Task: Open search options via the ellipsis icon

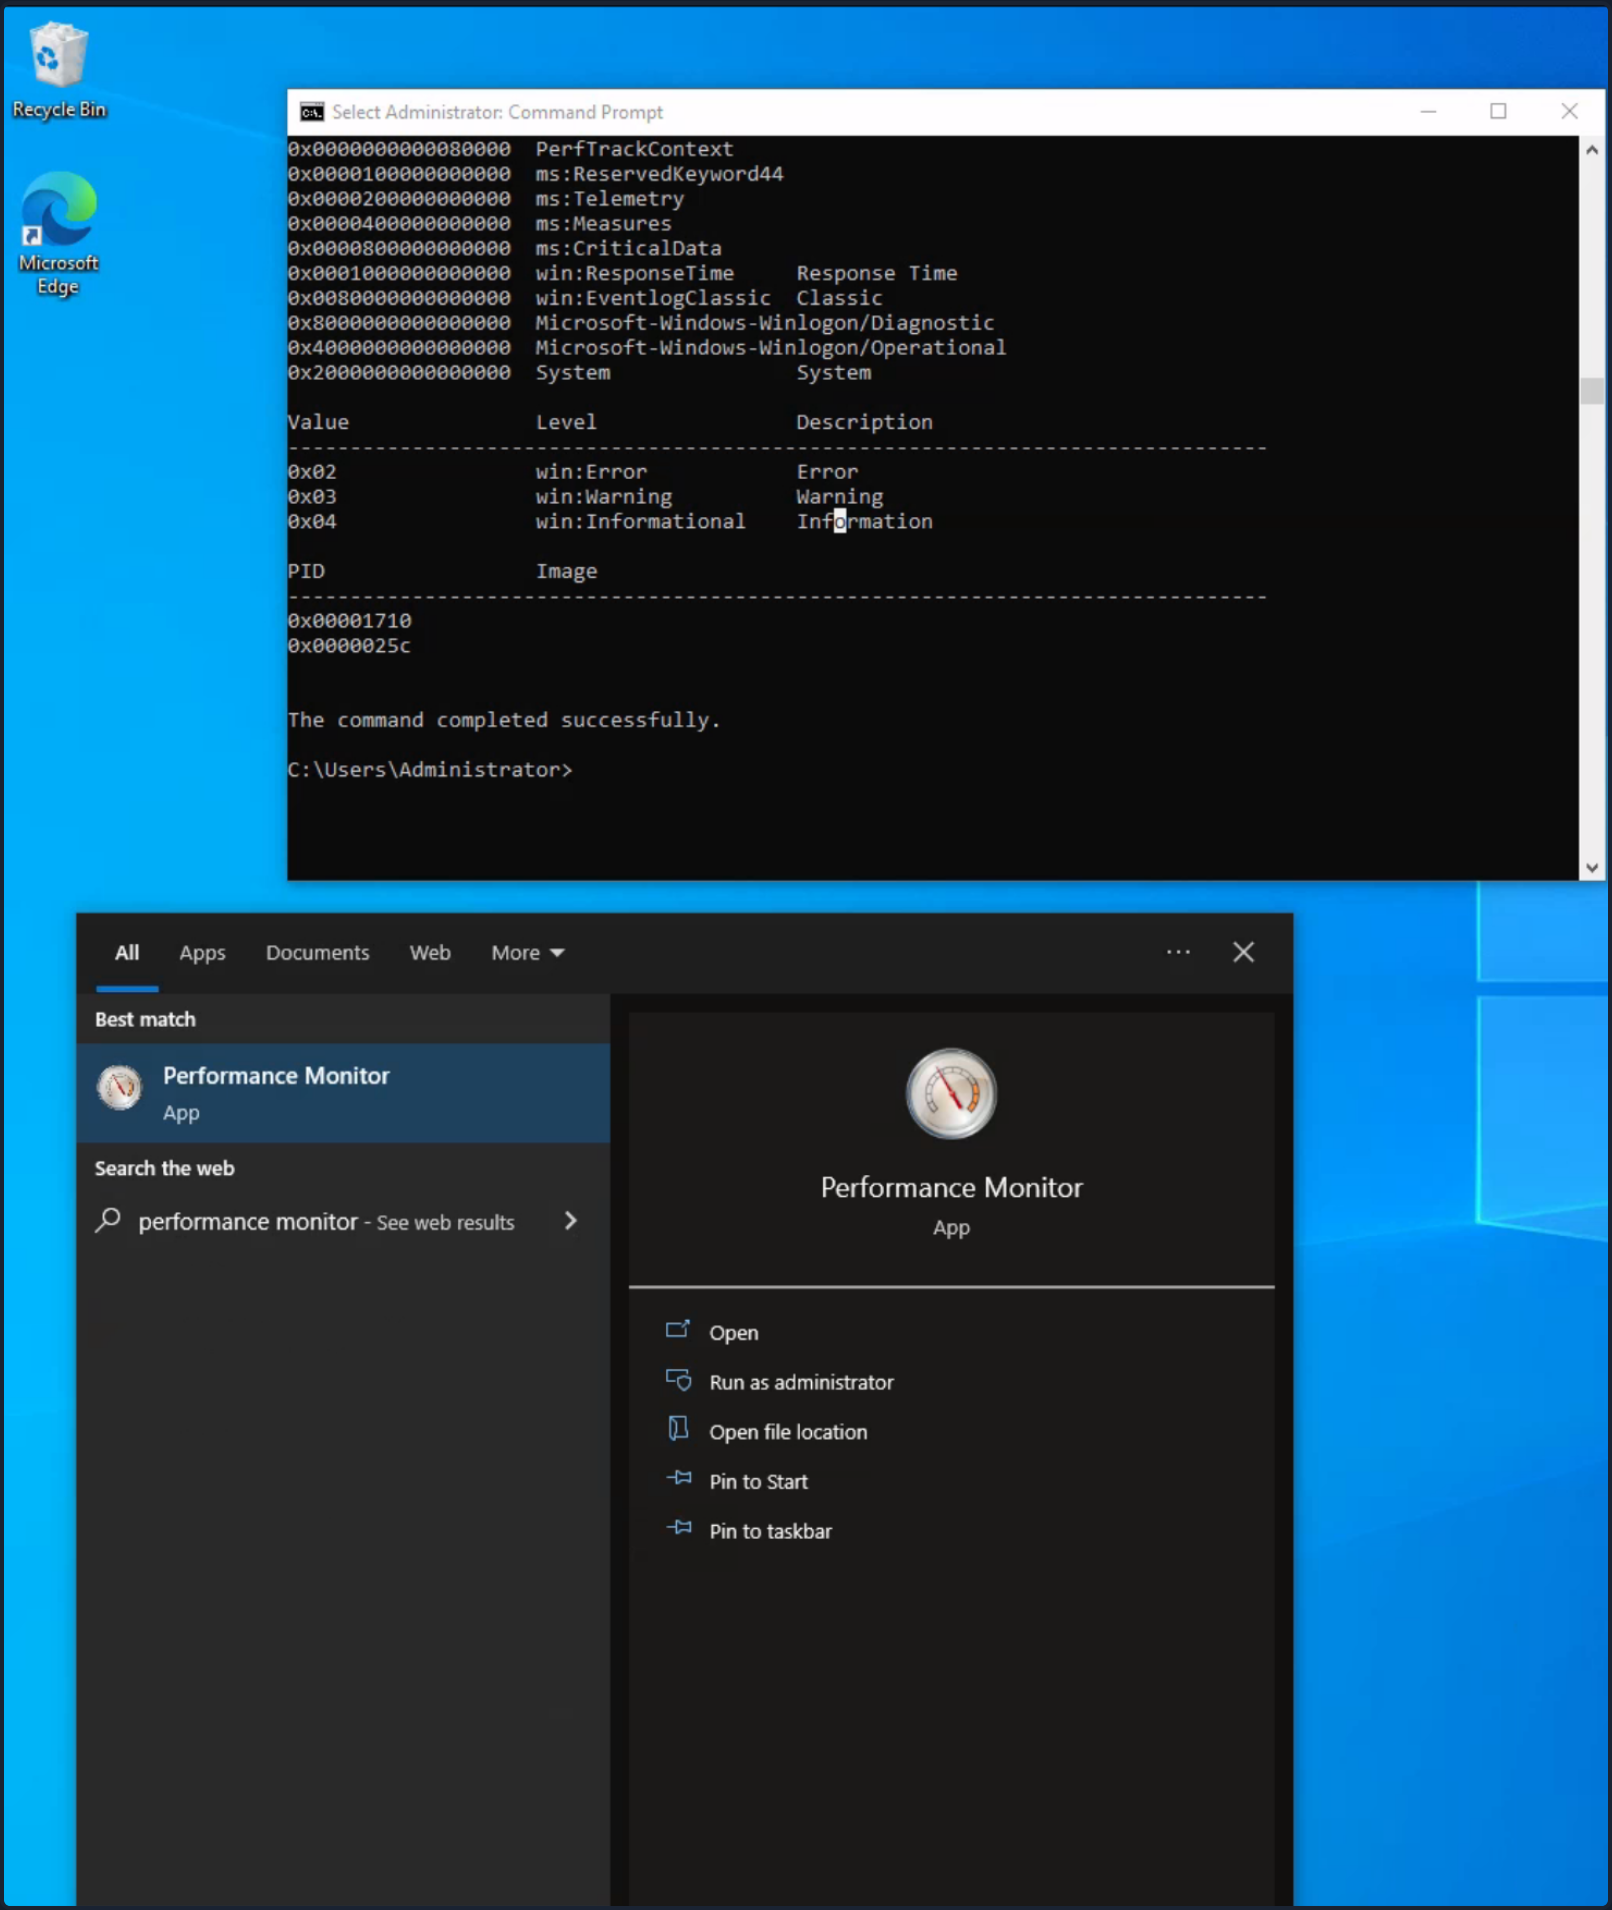Action: pyautogui.click(x=1178, y=952)
